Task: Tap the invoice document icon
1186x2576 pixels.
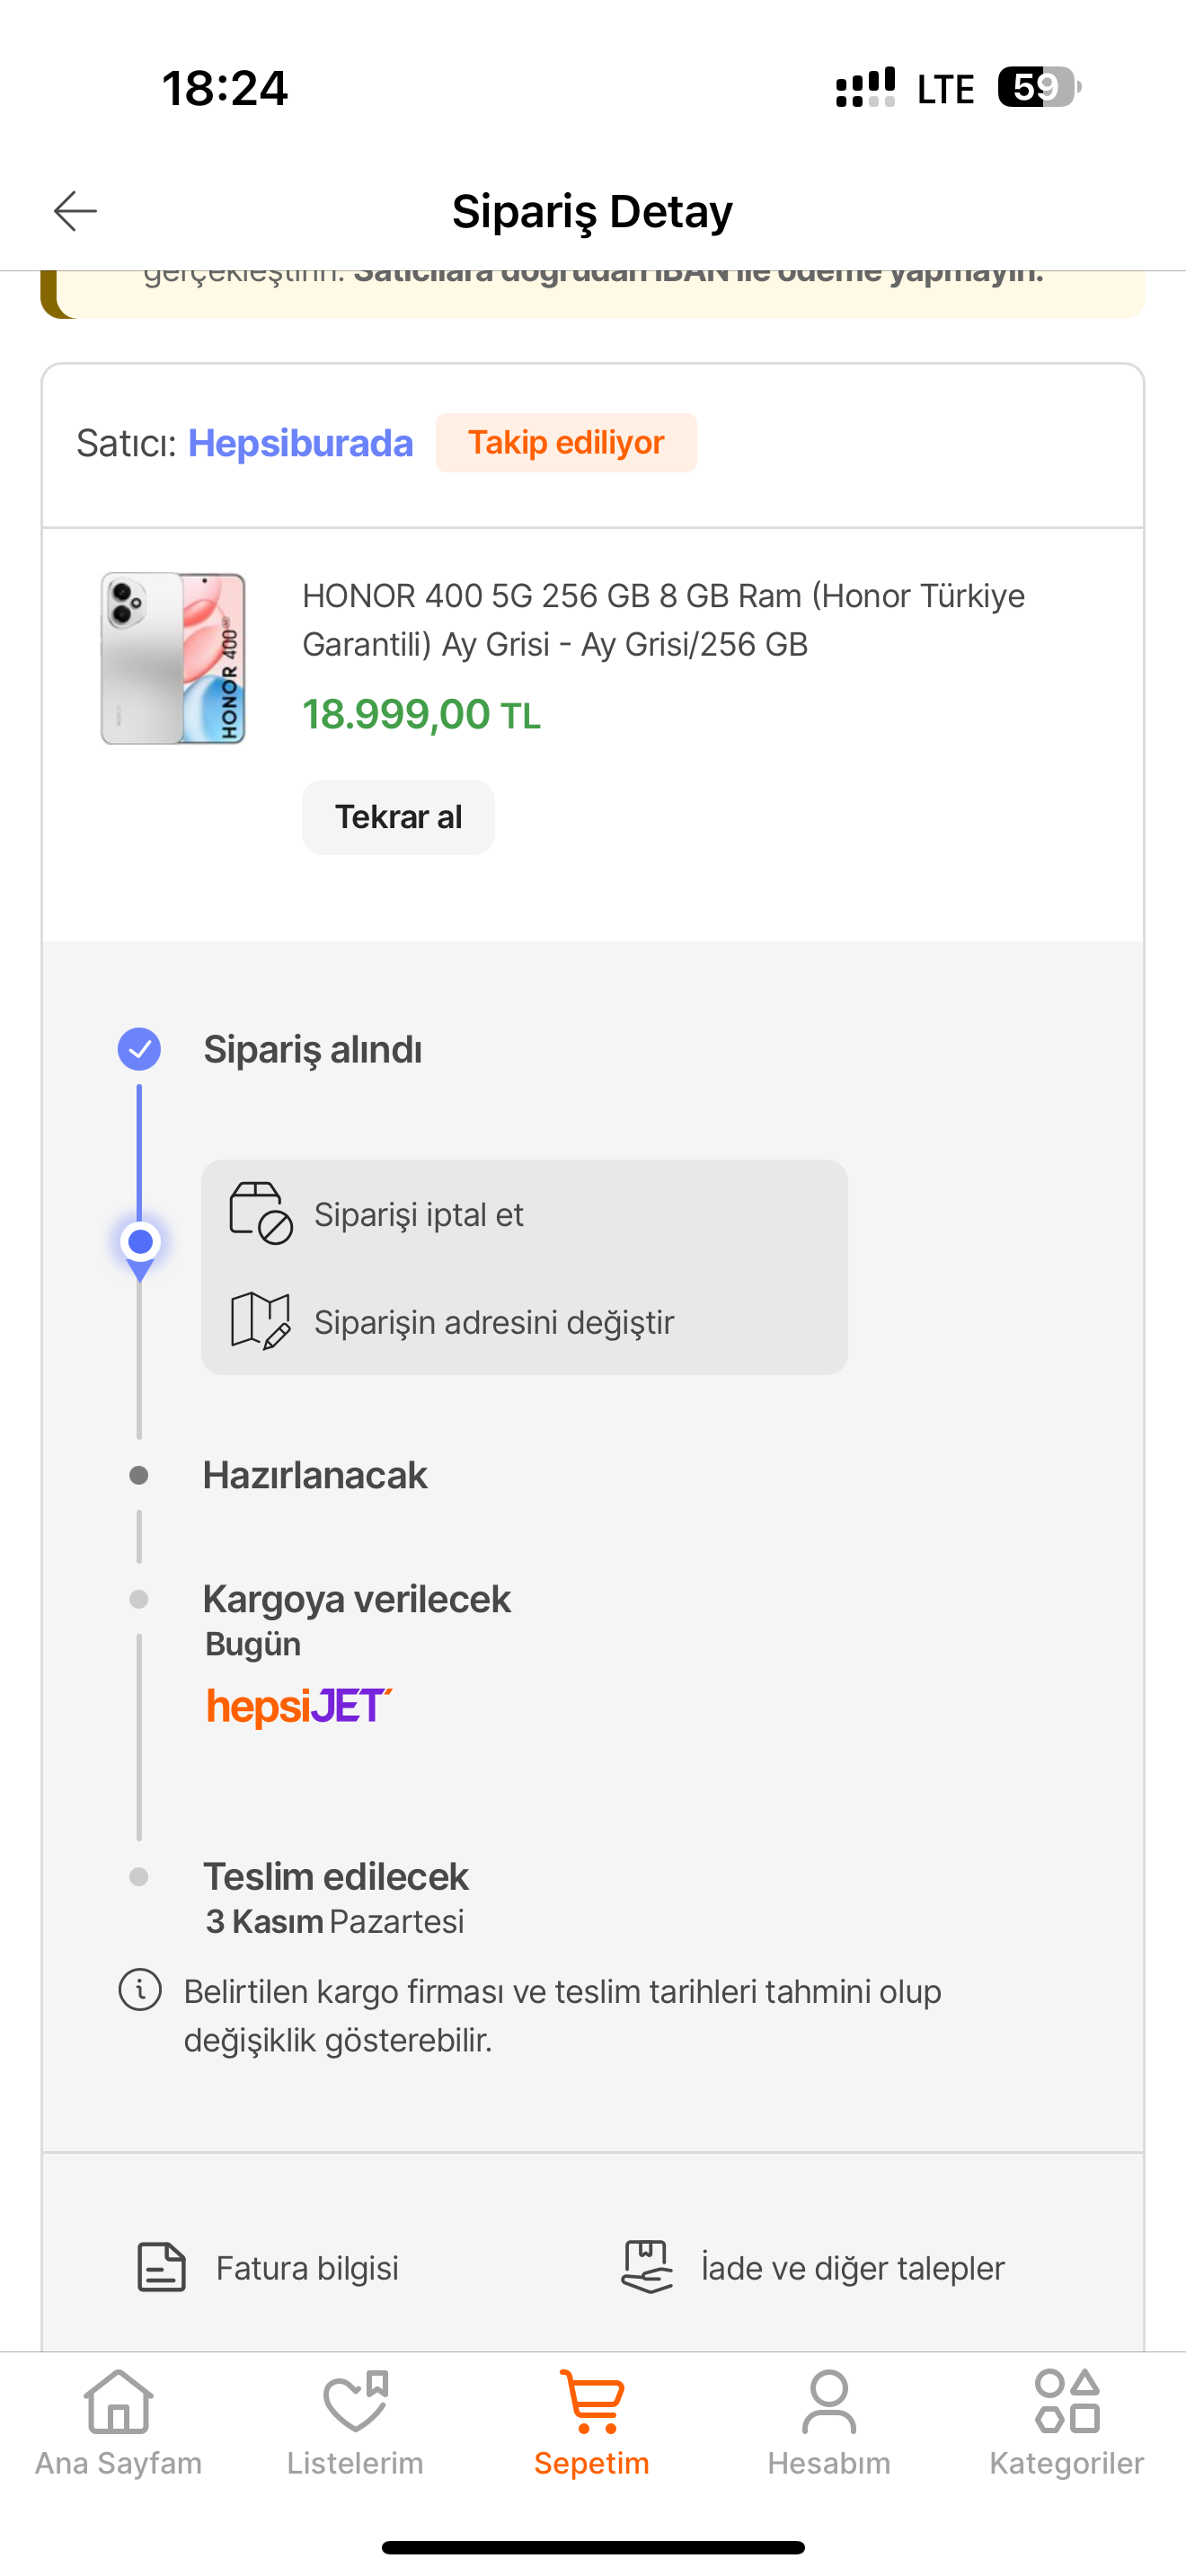Action: [161, 2267]
